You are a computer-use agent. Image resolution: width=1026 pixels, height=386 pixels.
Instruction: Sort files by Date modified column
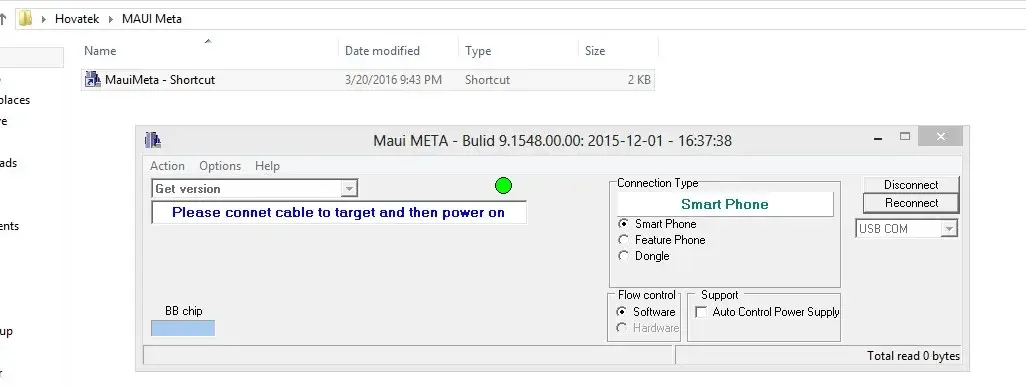pyautogui.click(x=382, y=50)
